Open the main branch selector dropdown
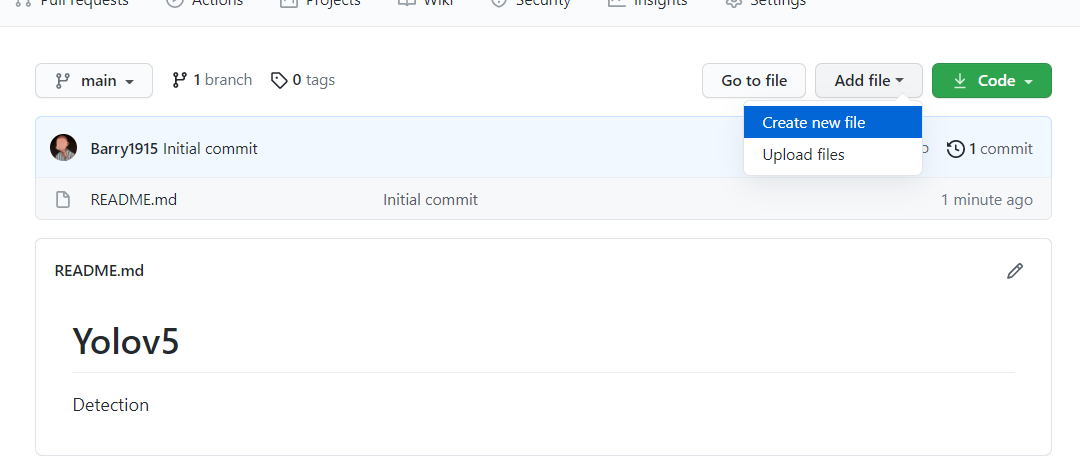This screenshot has width=1080, height=470. (94, 81)
